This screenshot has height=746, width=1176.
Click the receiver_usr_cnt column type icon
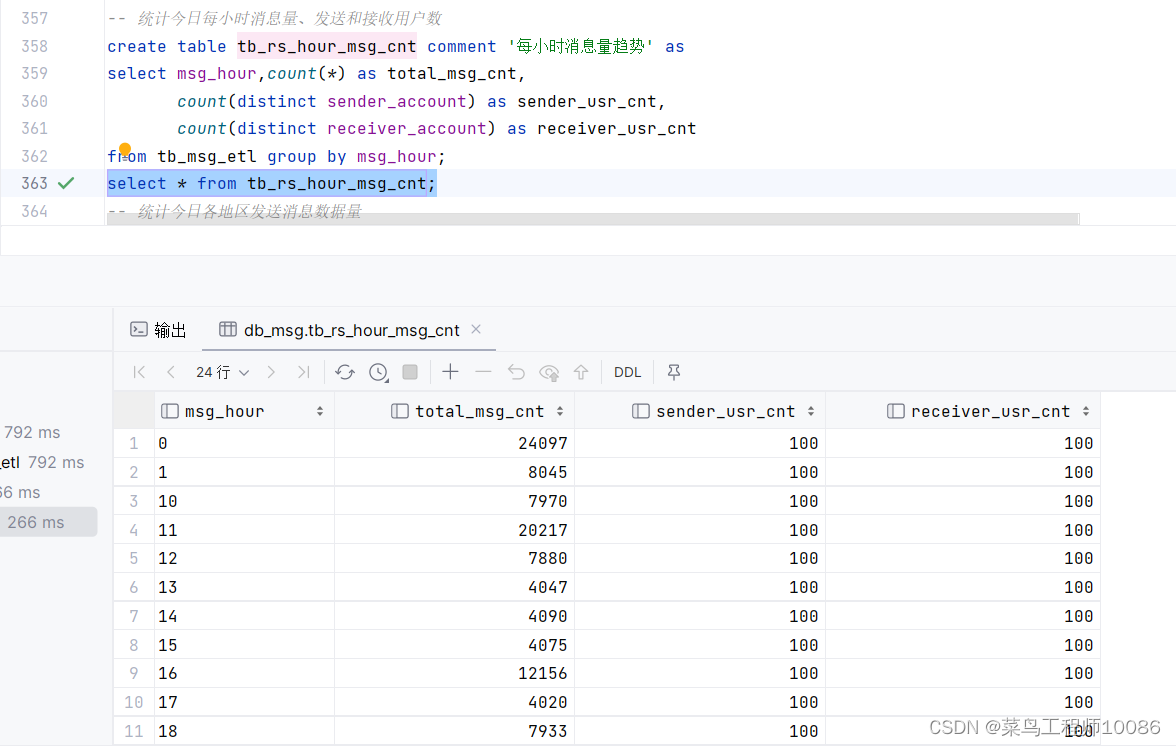point(896,411)
